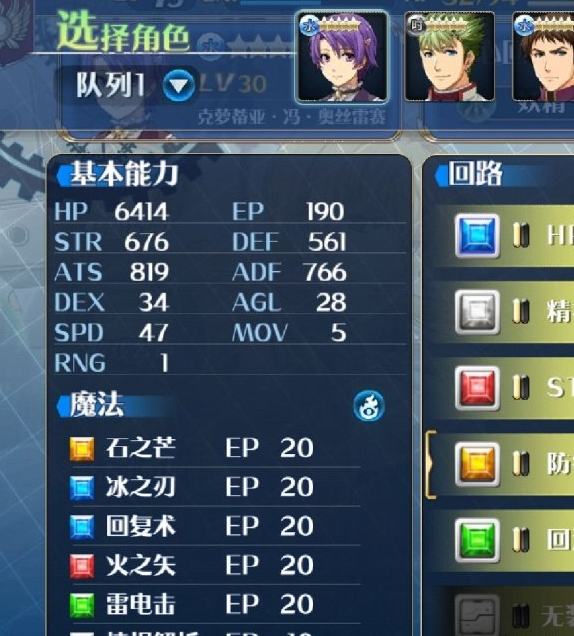Click the green quartz slot
574x636 pixels.
477,540
